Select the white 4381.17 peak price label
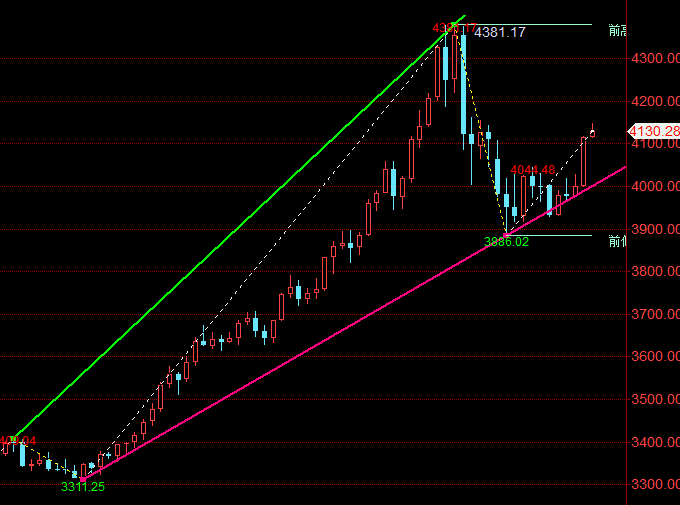 499,33
